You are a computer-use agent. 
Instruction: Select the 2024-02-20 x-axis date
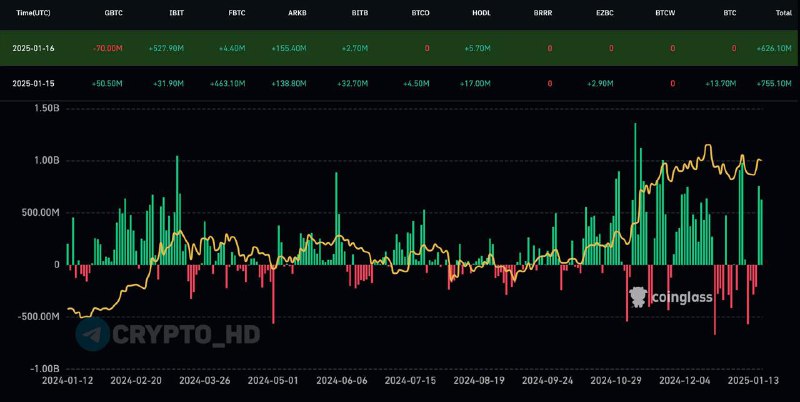tap(136, 381)
